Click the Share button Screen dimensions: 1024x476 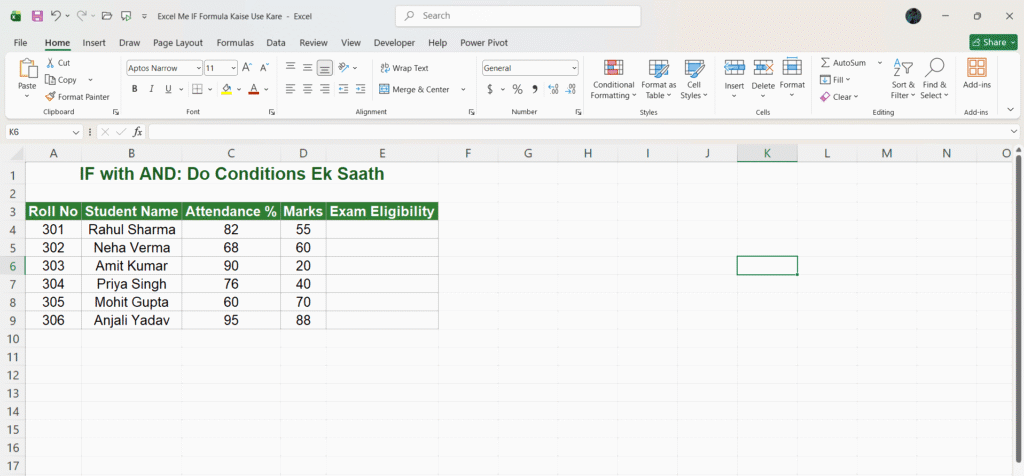coord(993,42)
